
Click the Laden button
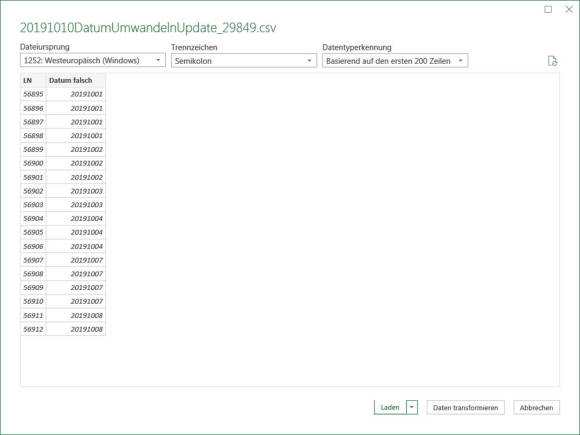390,407
